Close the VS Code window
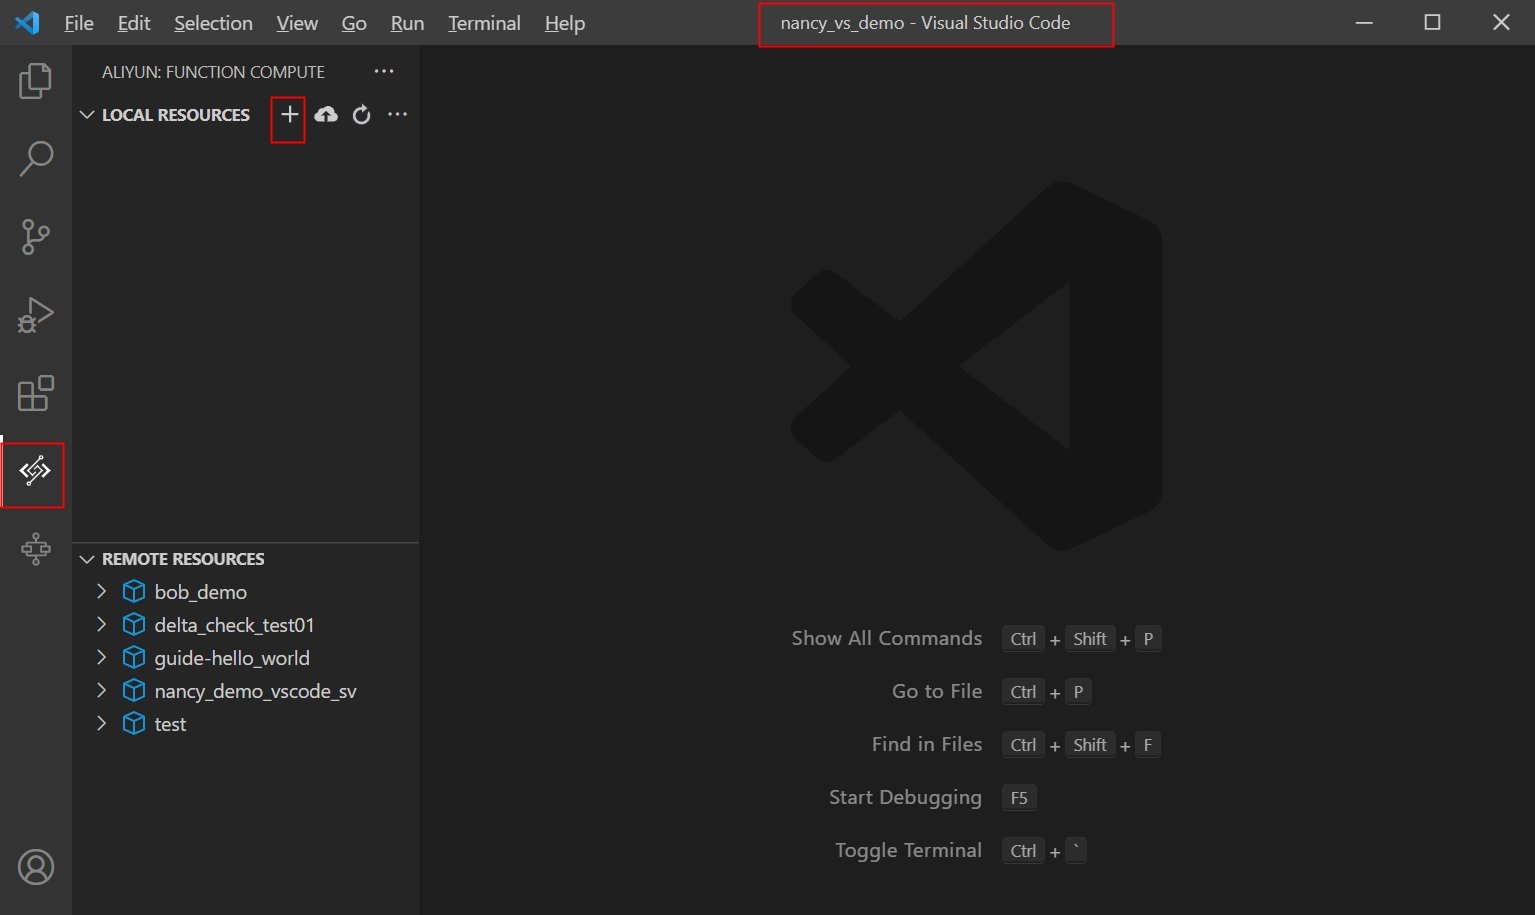Viewport: 1535px width, 915px height. pos(1501,22)
